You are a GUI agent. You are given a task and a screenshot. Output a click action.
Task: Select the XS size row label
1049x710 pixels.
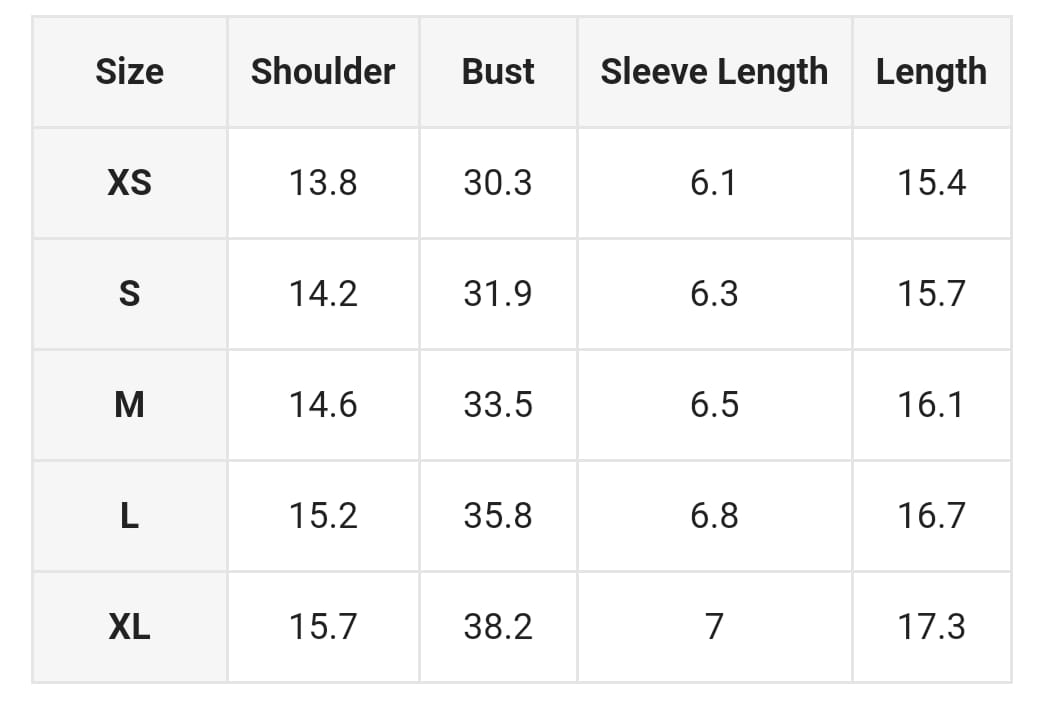[x=129, y=183]
